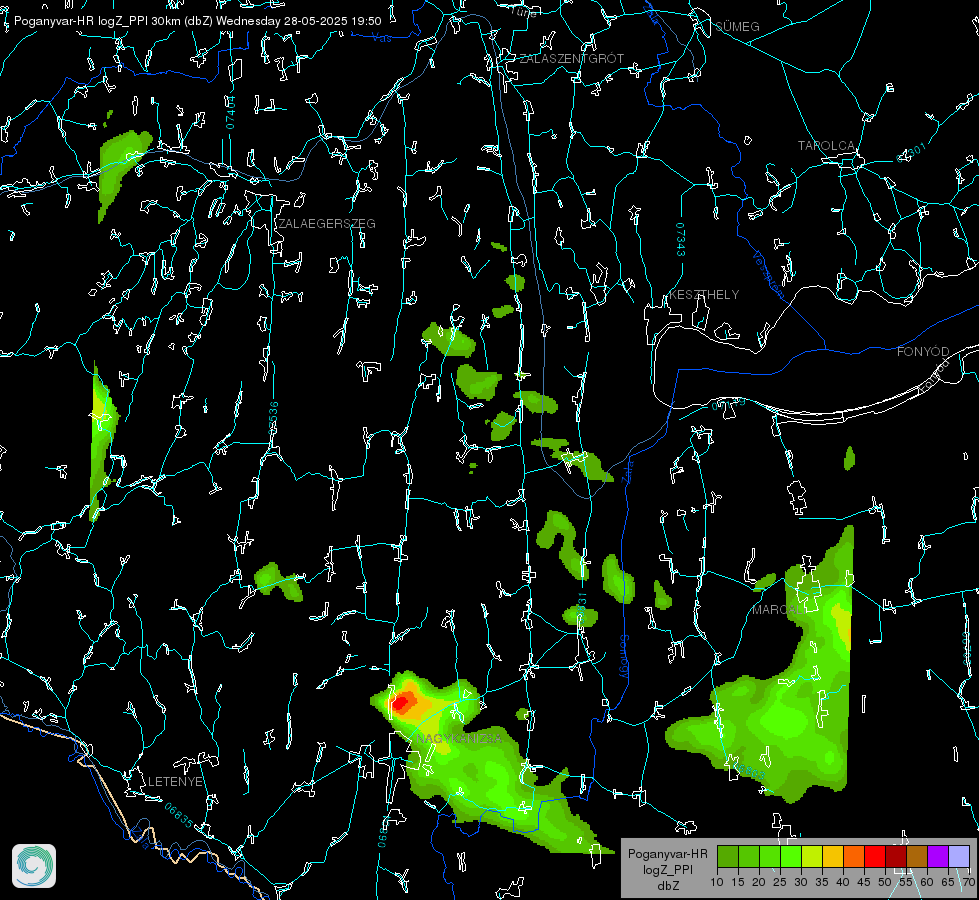Image resolution: width=979 pixels, height=900 pixels.
Task: Click the LETENYE town label
Action: point(175,782)
